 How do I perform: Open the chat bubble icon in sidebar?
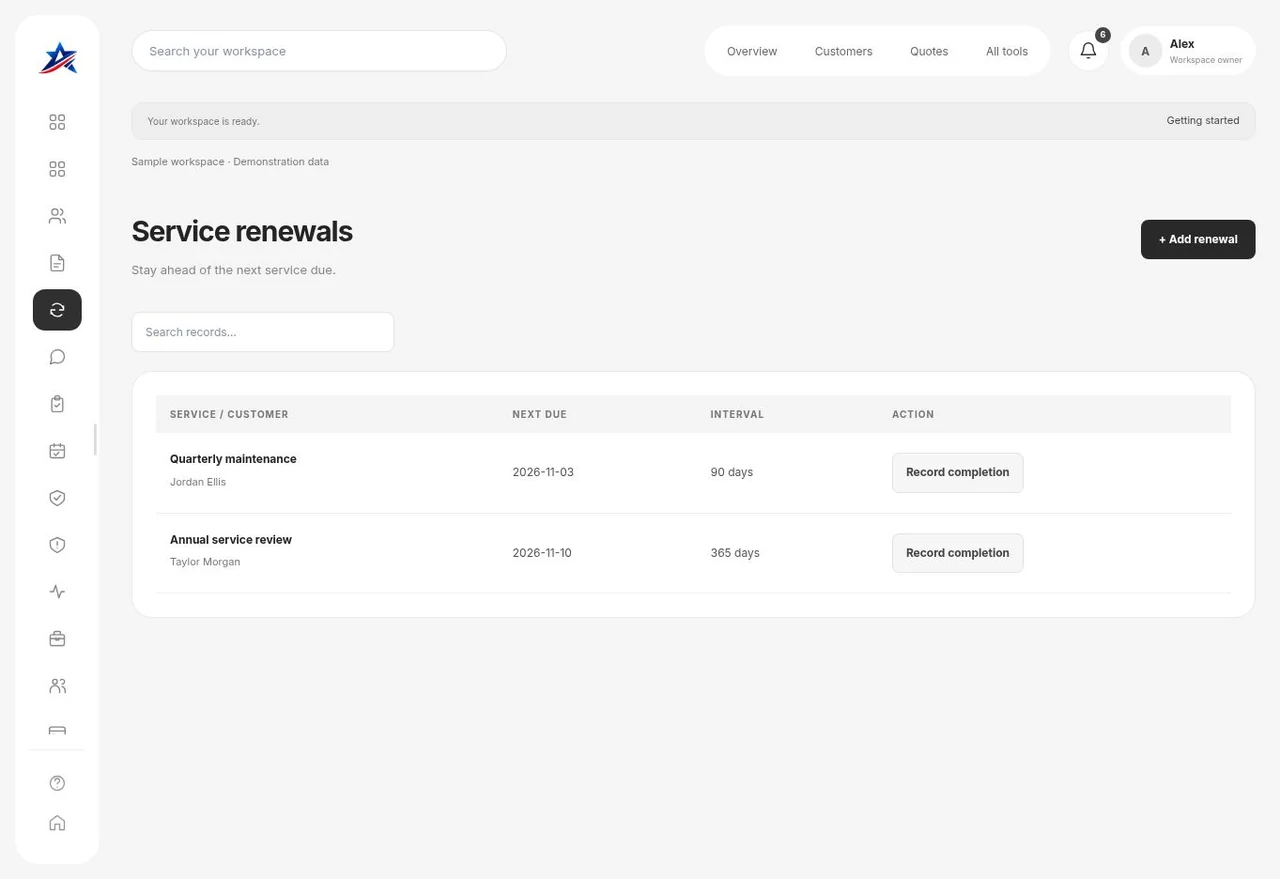coord(57,357)
